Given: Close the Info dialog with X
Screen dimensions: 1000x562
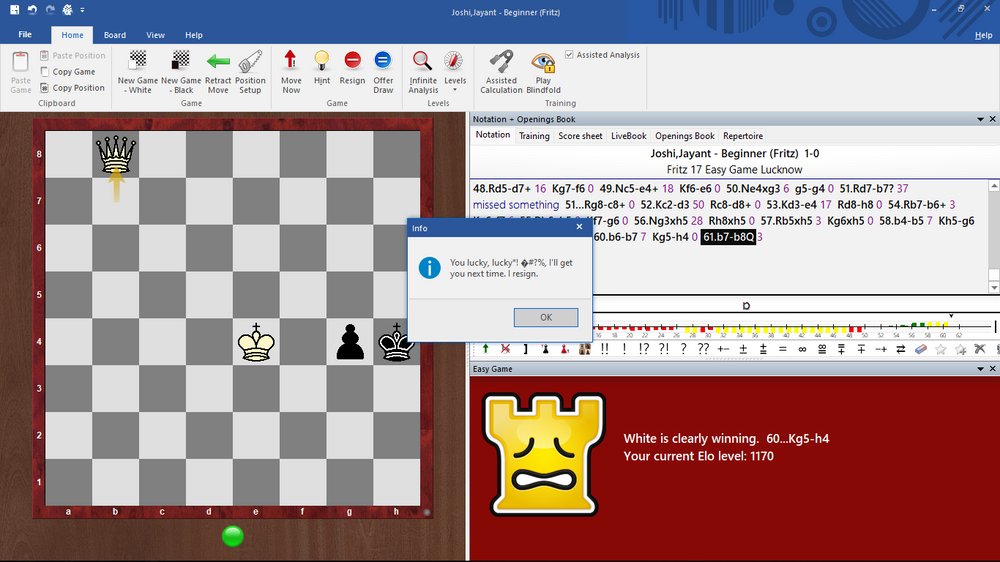Looking at the screenshot, I should [x=579, y=227].
